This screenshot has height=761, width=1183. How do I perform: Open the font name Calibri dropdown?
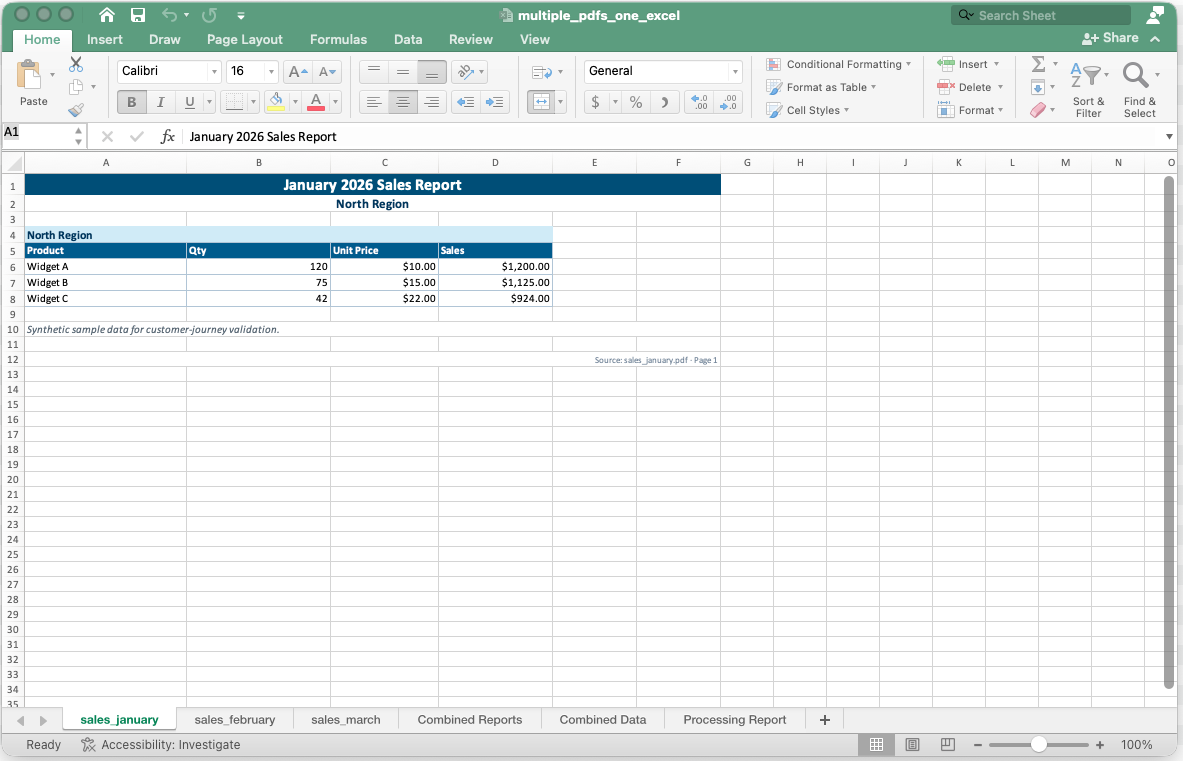click(214, 72)
